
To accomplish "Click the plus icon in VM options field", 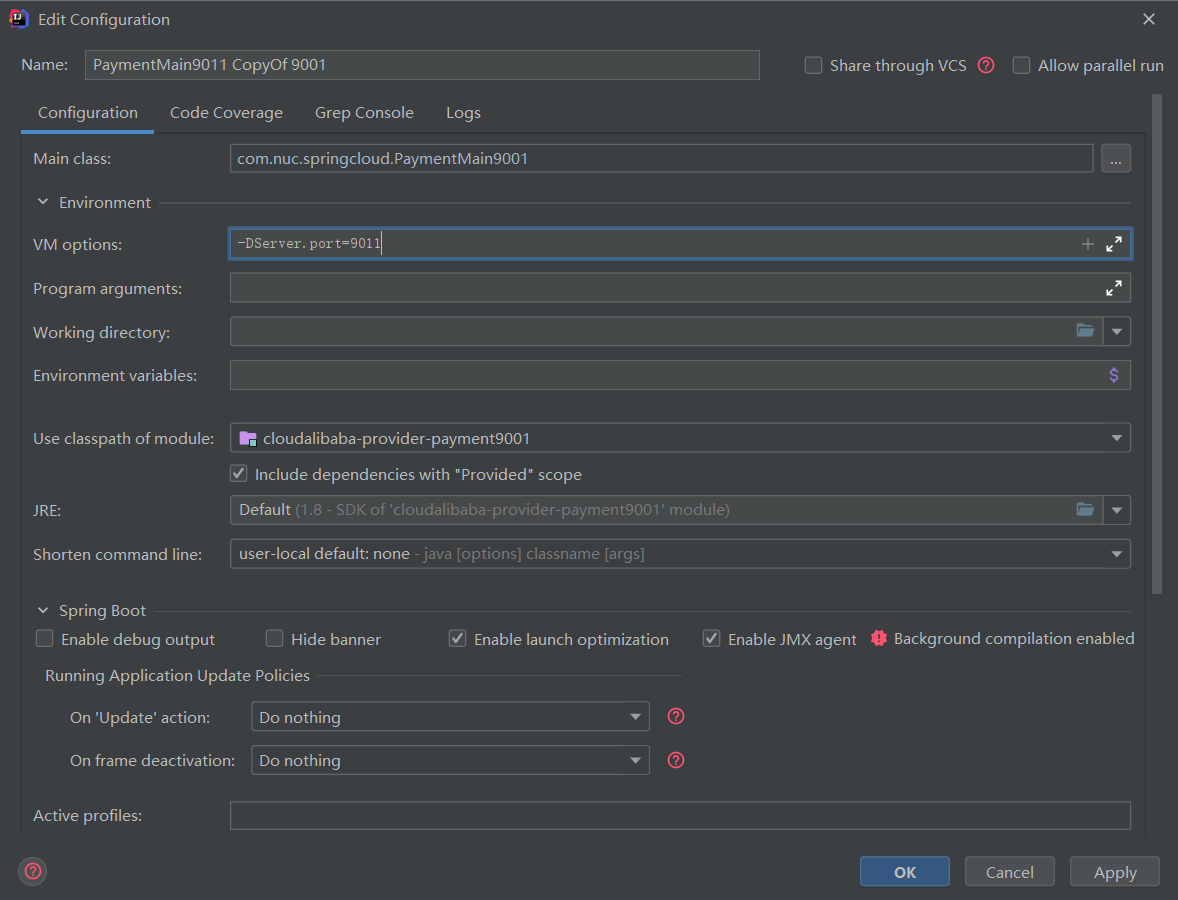I will [1087, 245].
